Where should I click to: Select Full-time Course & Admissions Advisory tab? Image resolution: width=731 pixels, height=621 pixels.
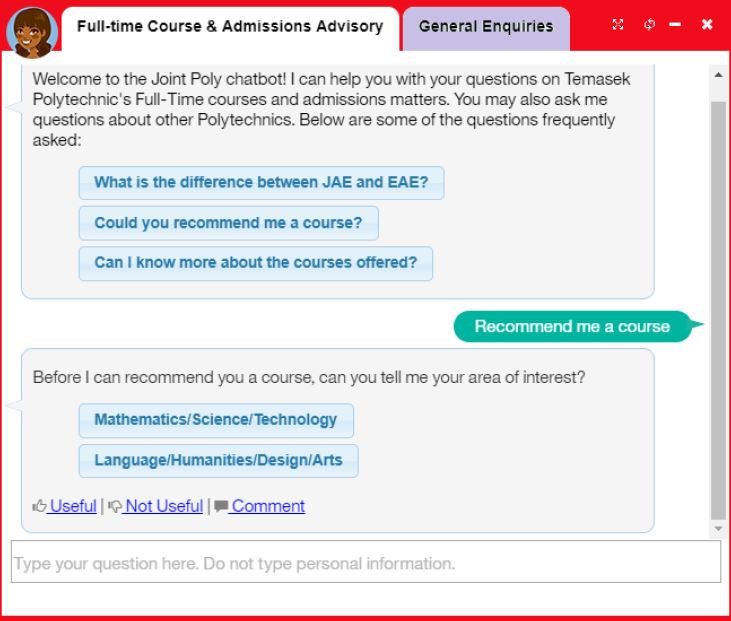tap(229, 27)
